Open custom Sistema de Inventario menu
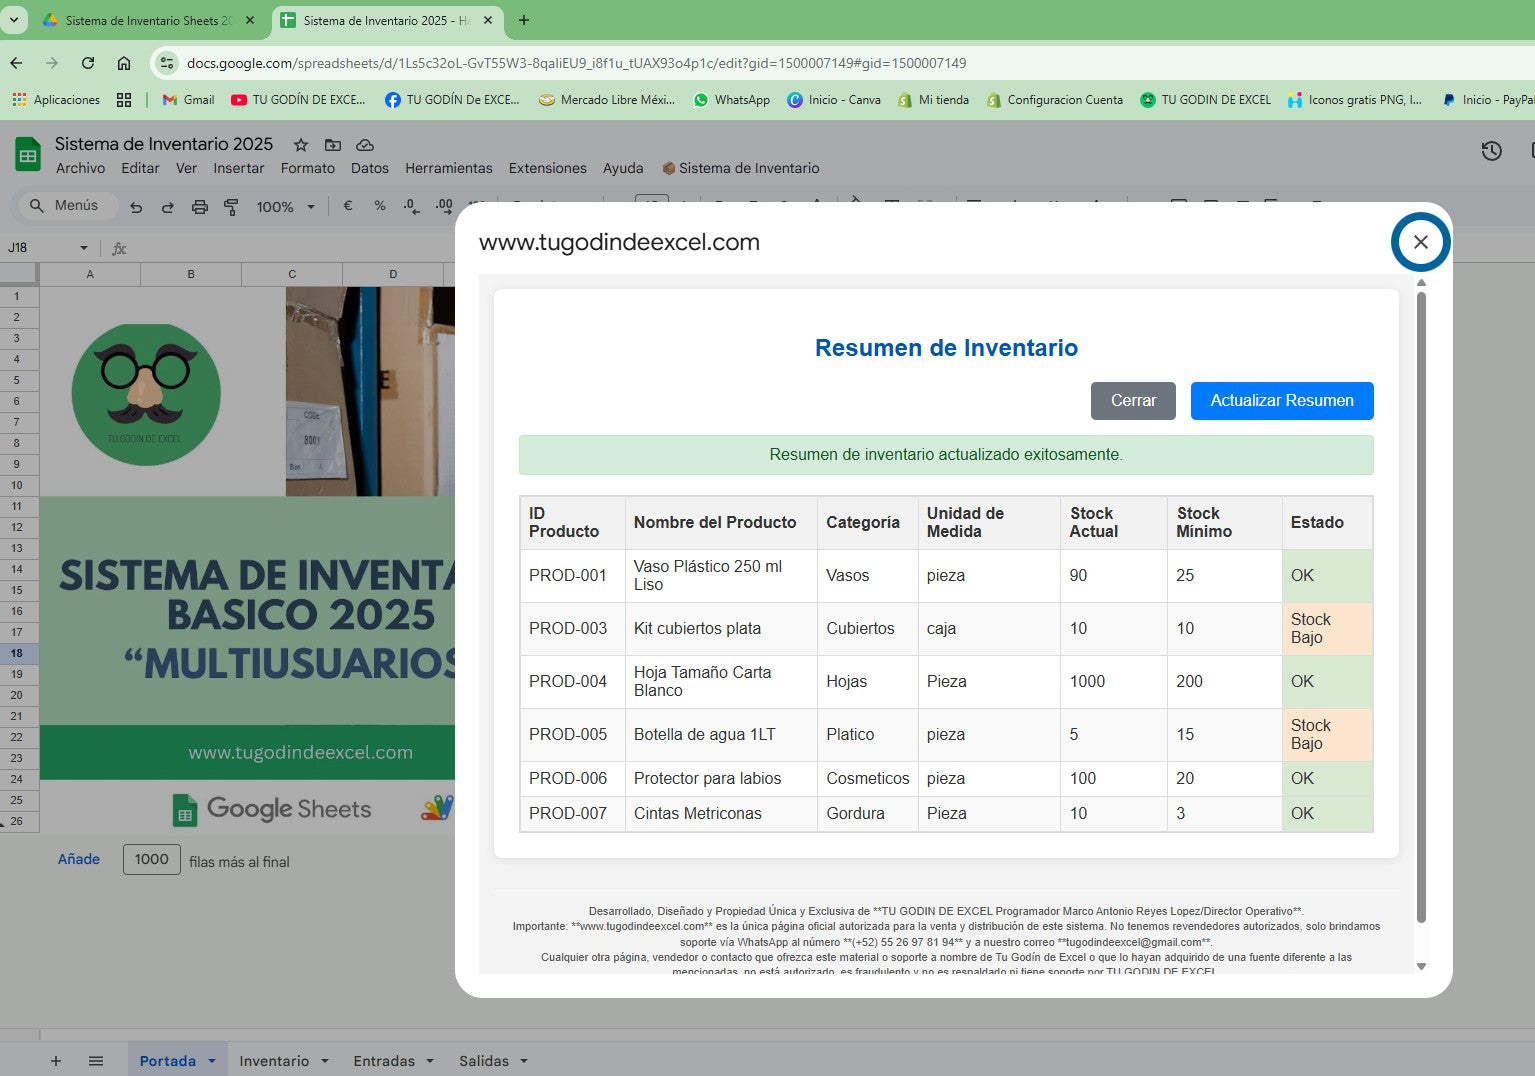This screenshot has width=1535, height=1076. pos(741,168)
